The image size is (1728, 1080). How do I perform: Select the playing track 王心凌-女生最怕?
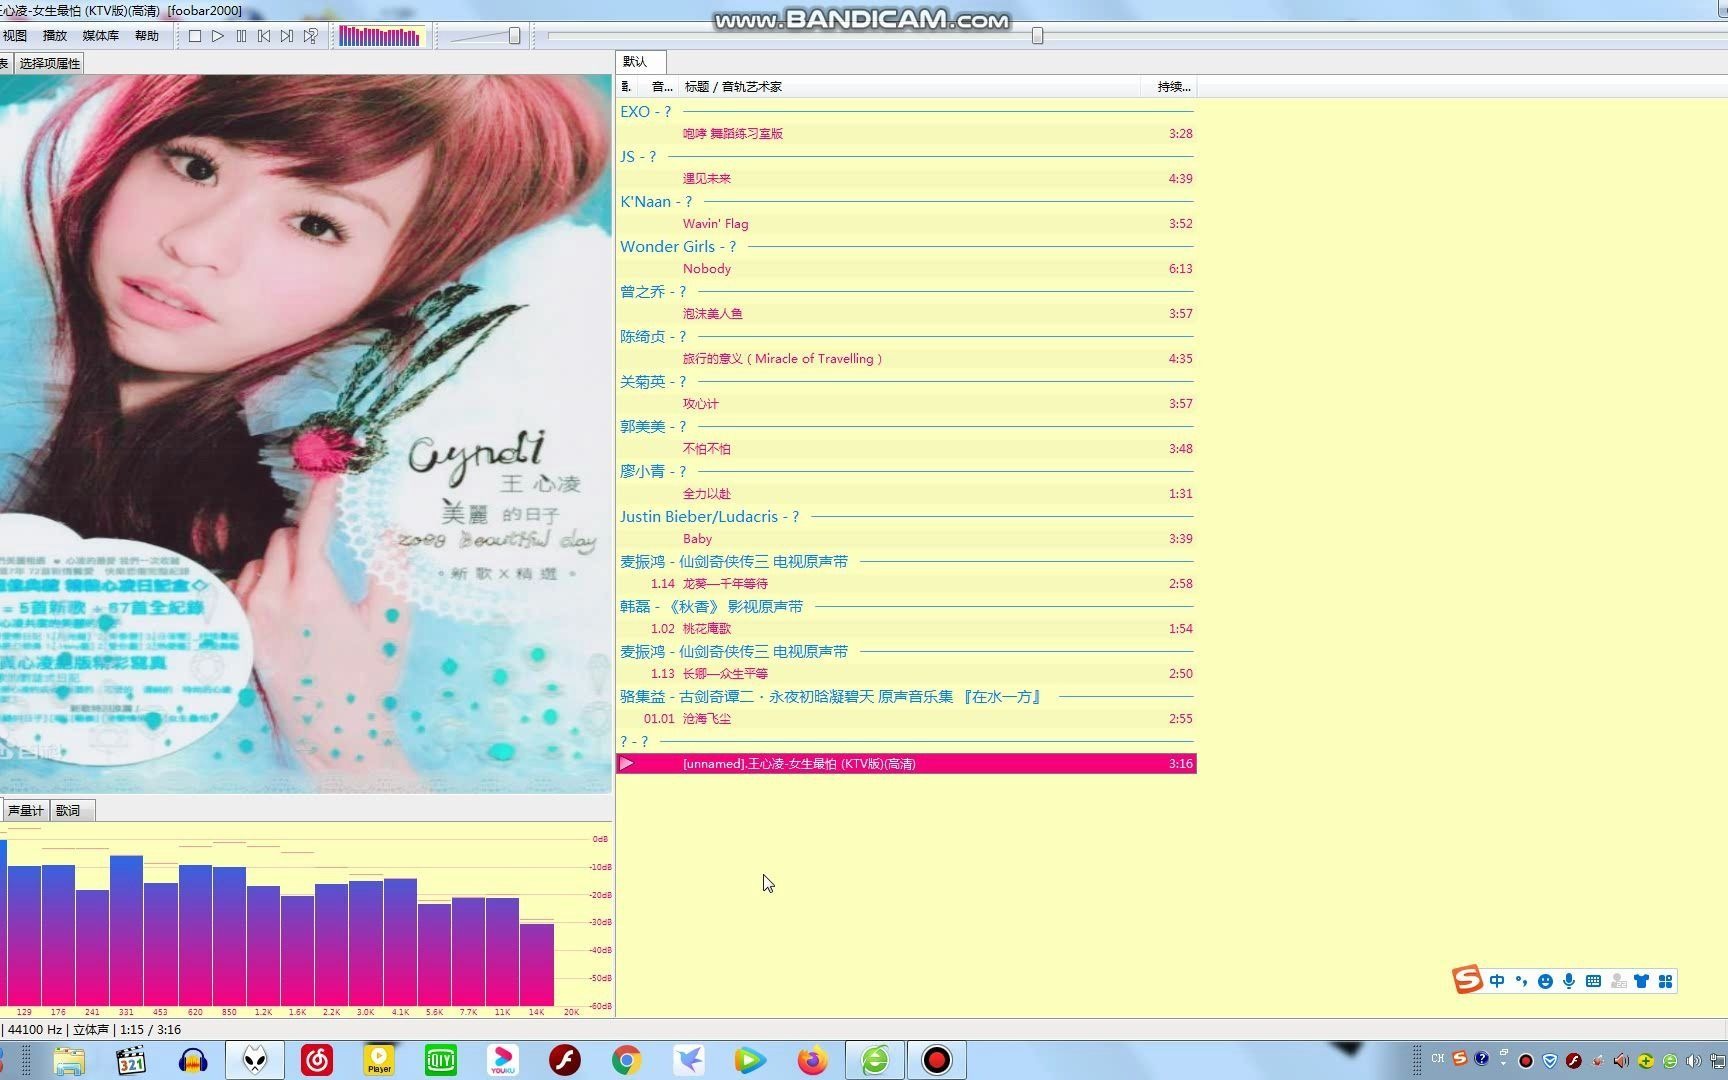906,764
